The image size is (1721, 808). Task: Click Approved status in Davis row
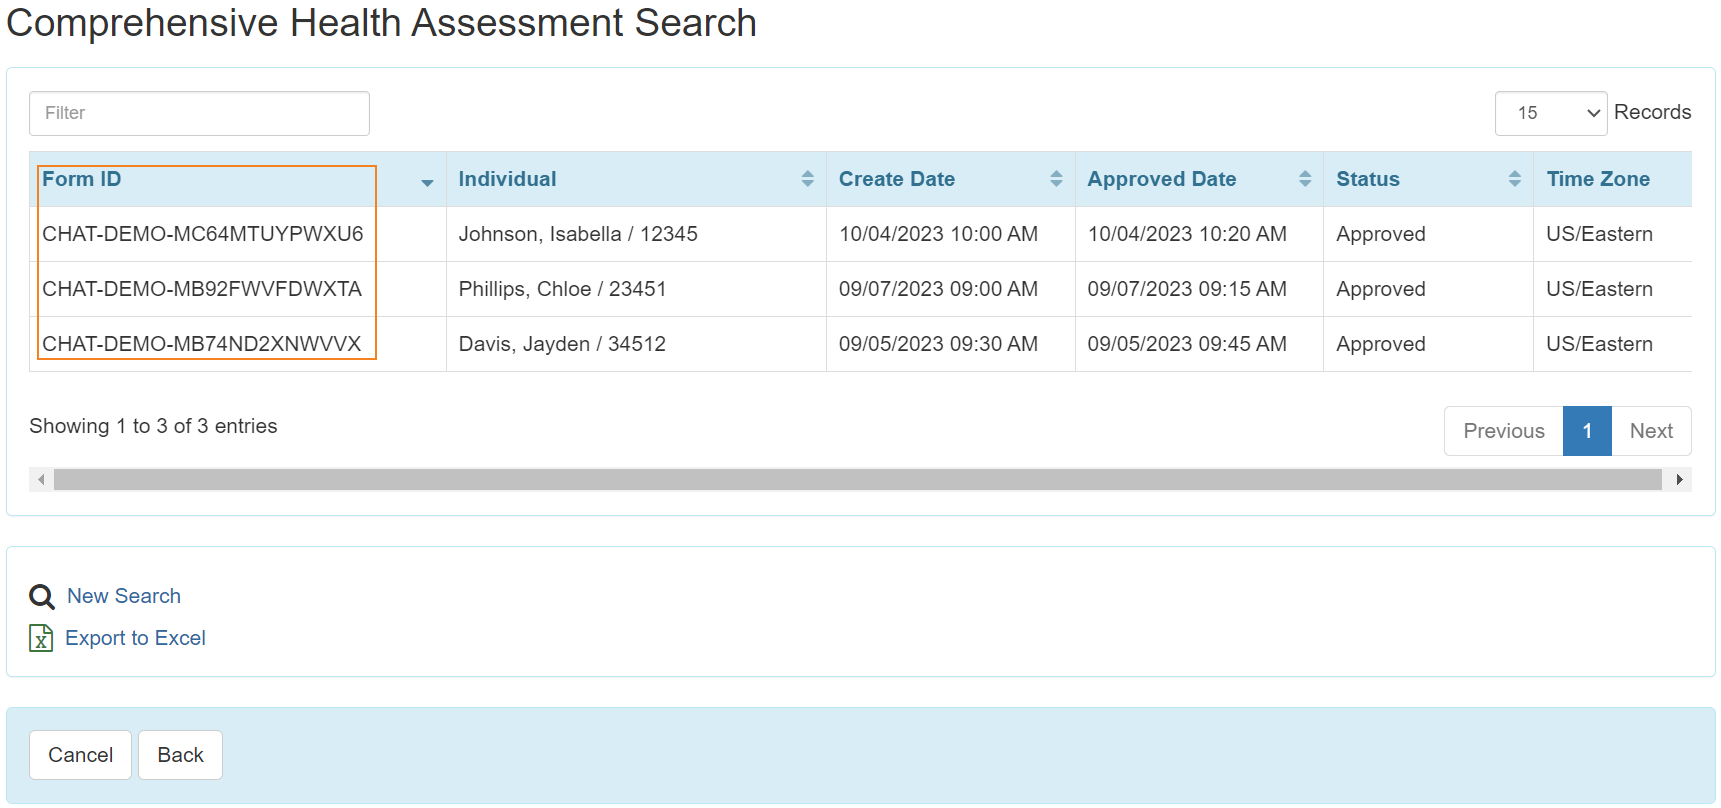(1381, 344)
